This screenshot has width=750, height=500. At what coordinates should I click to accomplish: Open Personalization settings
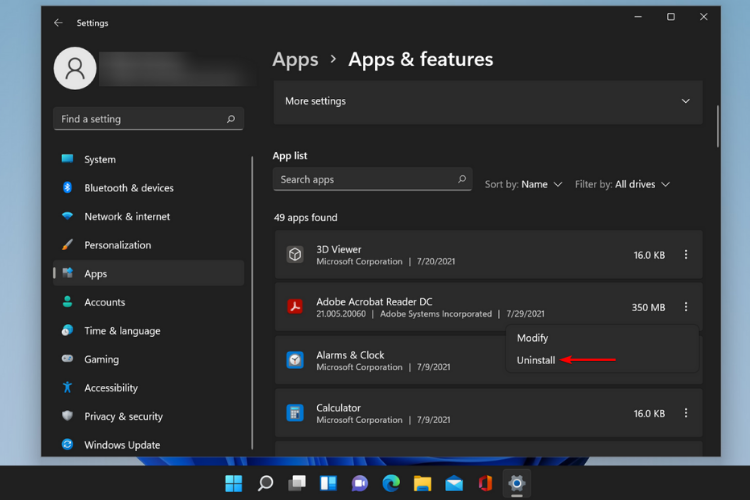coord(117,245)
